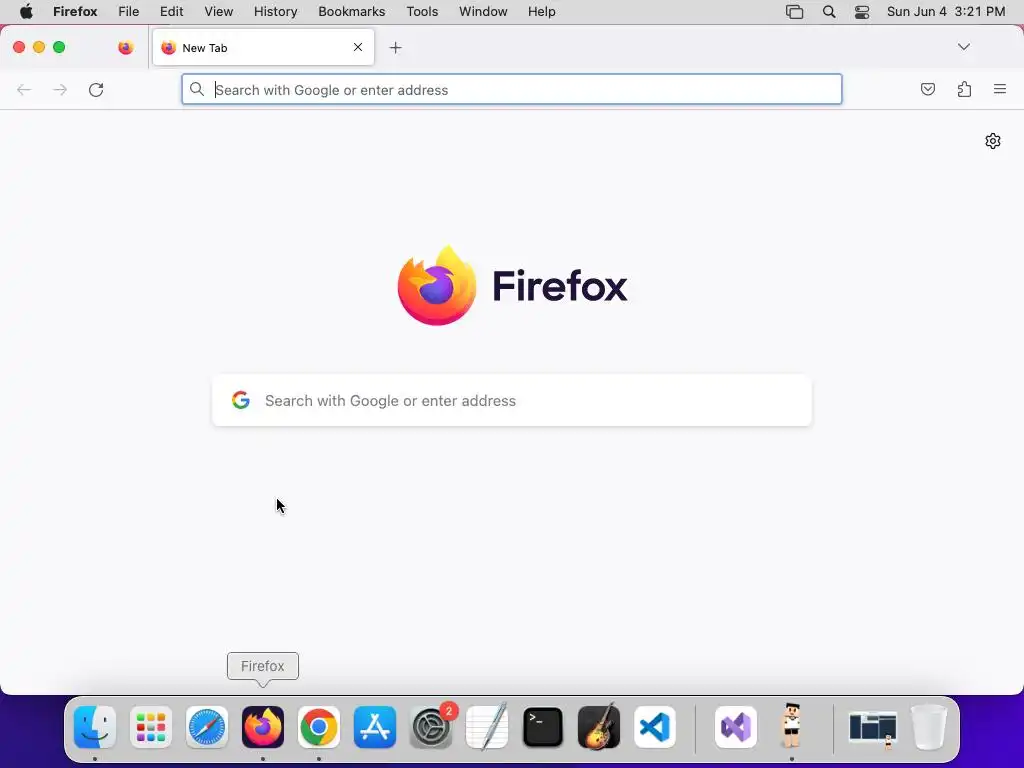Open the Firefox application menu in menu bar
Image resolution: width=1024 pixels, height=768 pixels.
point(75,12)
